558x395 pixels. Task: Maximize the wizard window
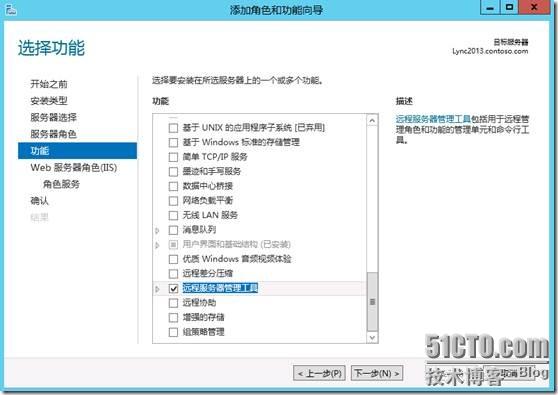click(509, 7)
